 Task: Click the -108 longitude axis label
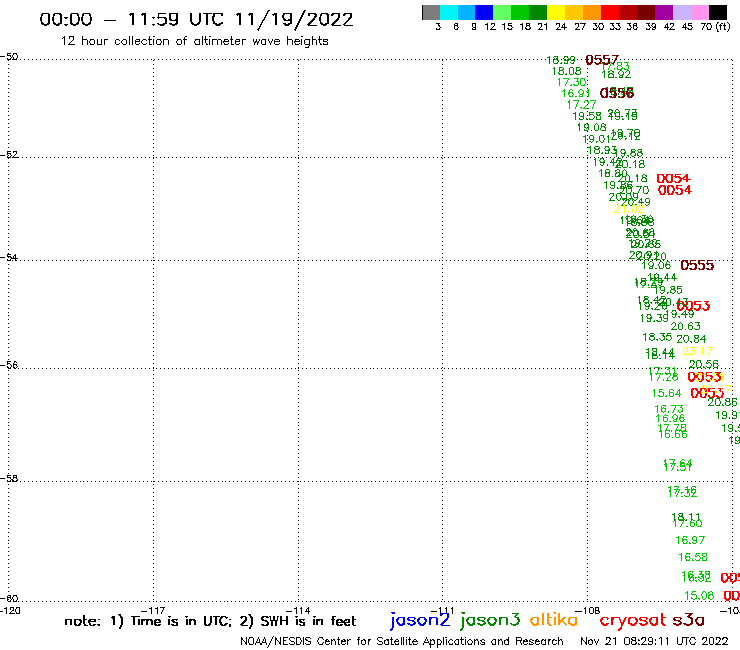pyautogui.click(x=588, y=610)
